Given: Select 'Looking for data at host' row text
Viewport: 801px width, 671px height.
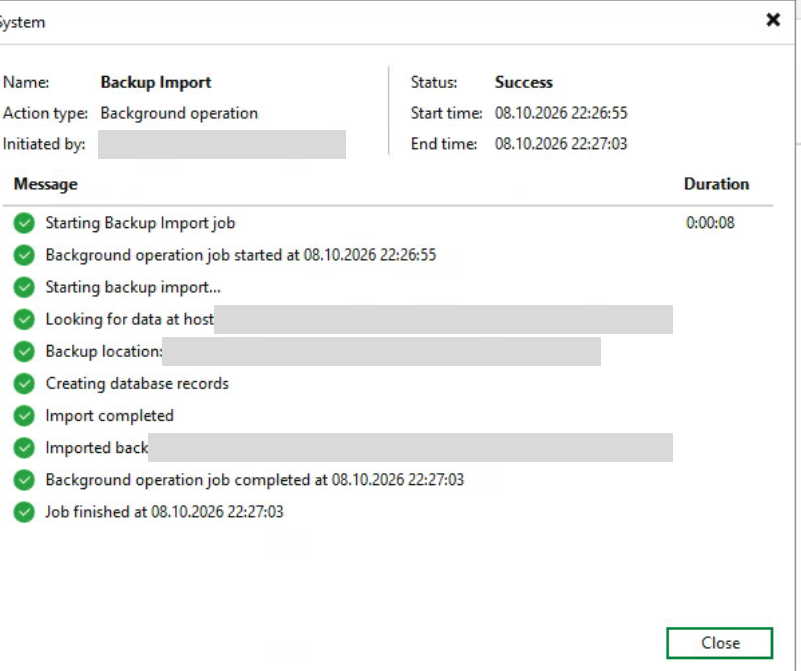Looking at the screenshot, I should [129, 319].
